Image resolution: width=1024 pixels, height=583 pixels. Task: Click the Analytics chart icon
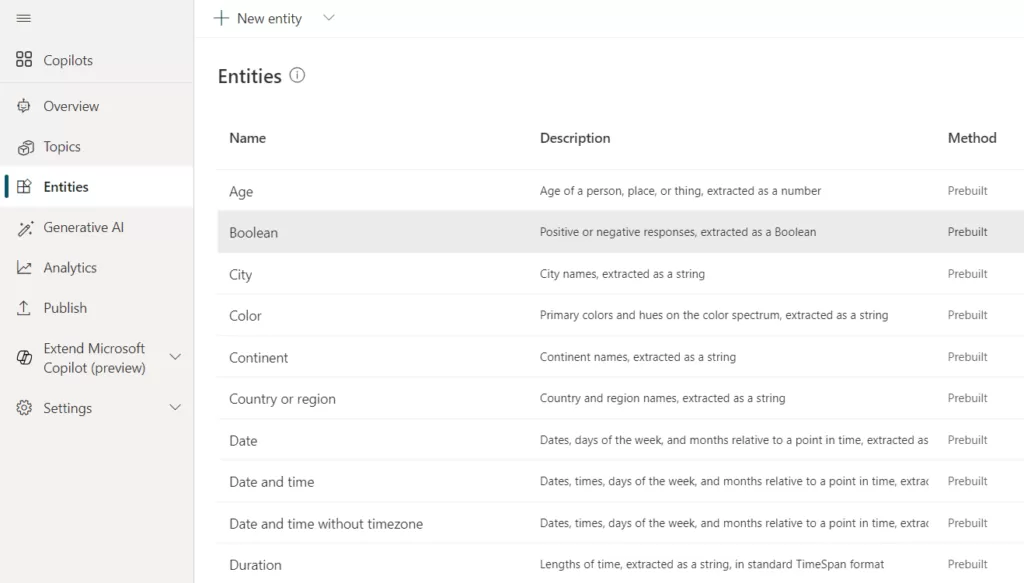(x=24, y=268)
